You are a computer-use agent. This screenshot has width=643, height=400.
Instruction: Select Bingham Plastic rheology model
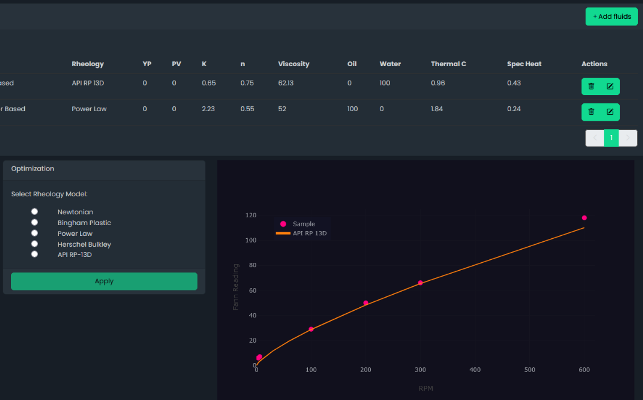(x=35, y=222)
